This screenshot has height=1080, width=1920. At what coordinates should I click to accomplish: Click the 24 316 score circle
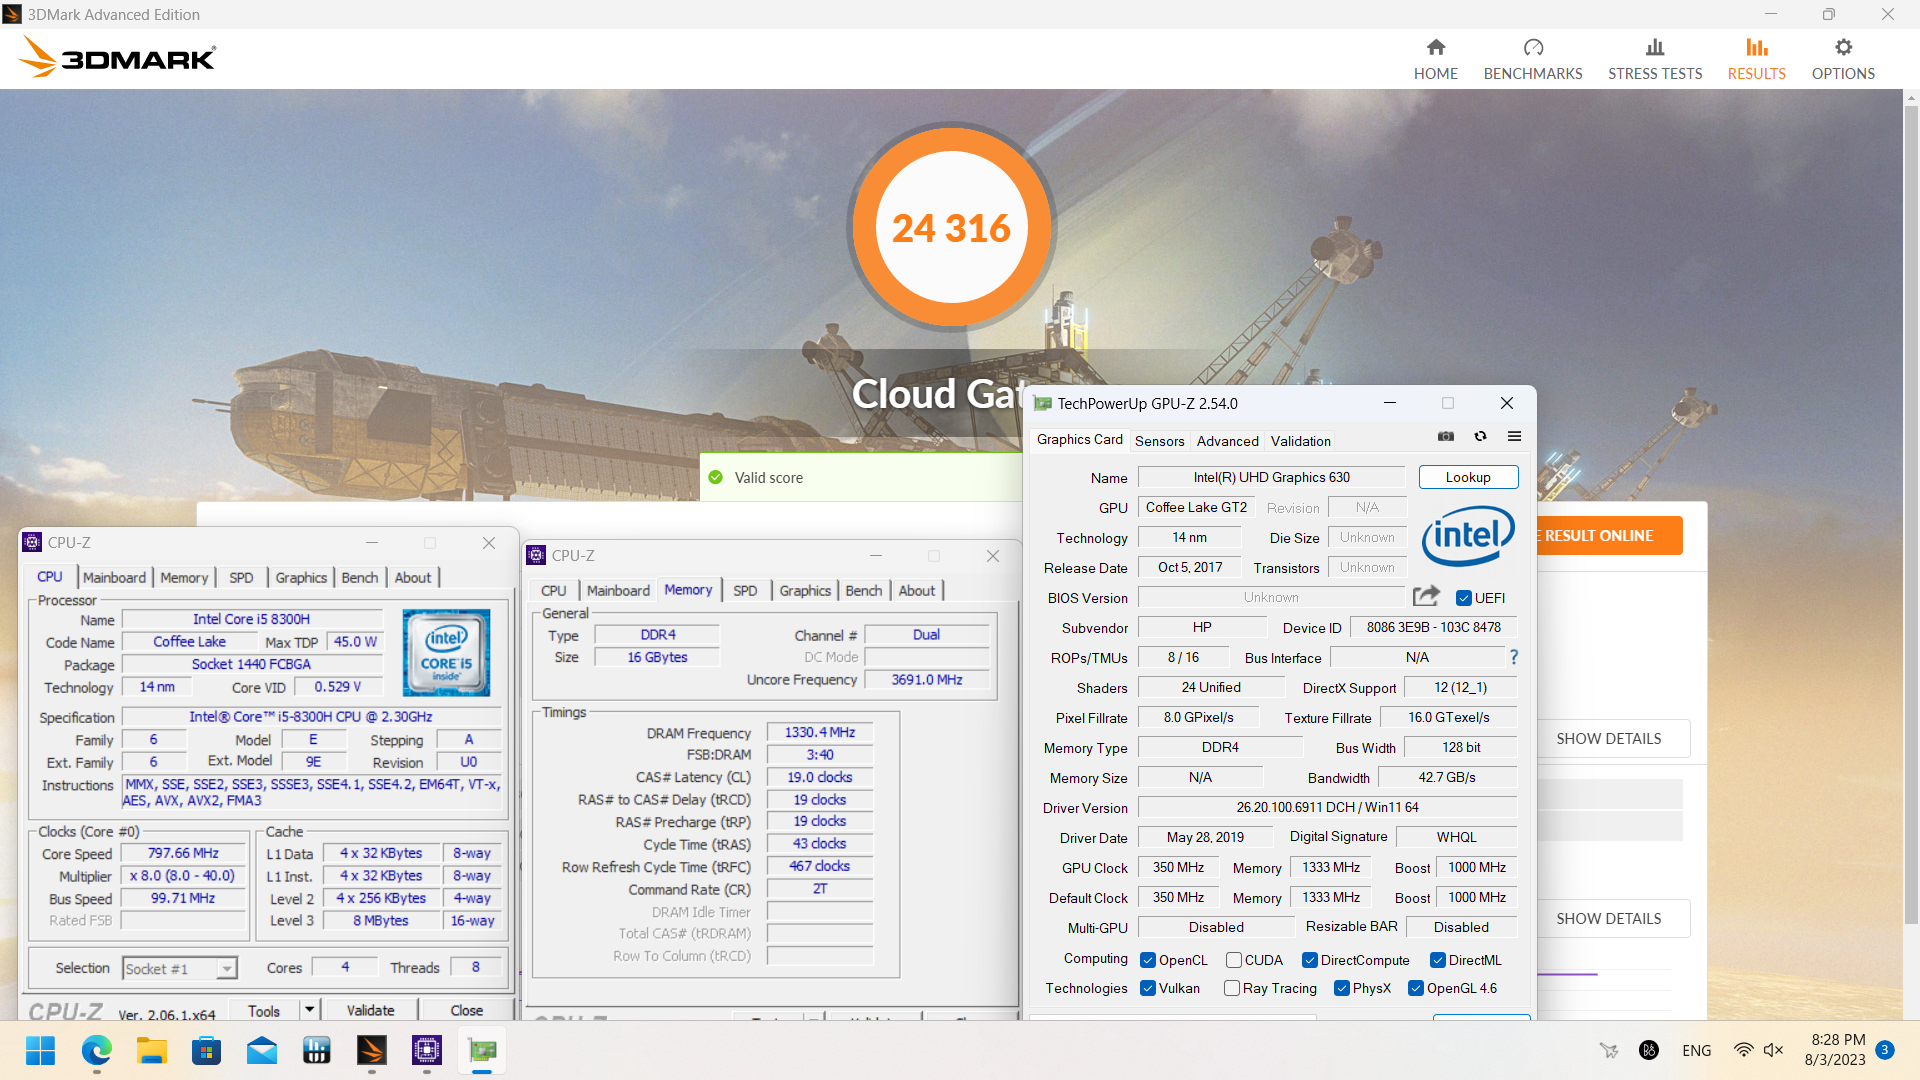(951, 227)
